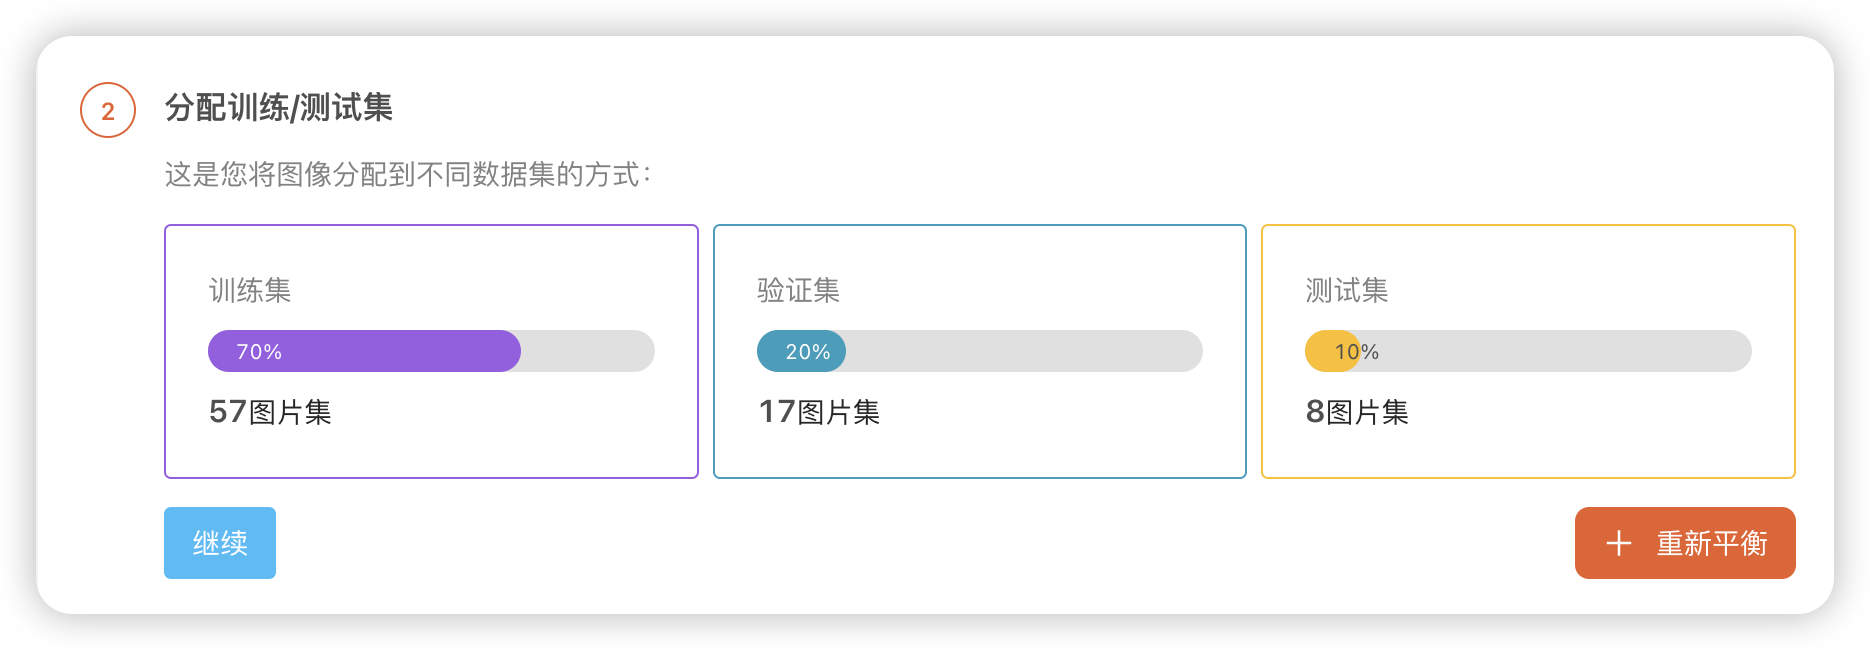Viewport: 1870px width, 650px height.
Task: Click the gray unfilled part of training bar
Action: coord(588,351)
